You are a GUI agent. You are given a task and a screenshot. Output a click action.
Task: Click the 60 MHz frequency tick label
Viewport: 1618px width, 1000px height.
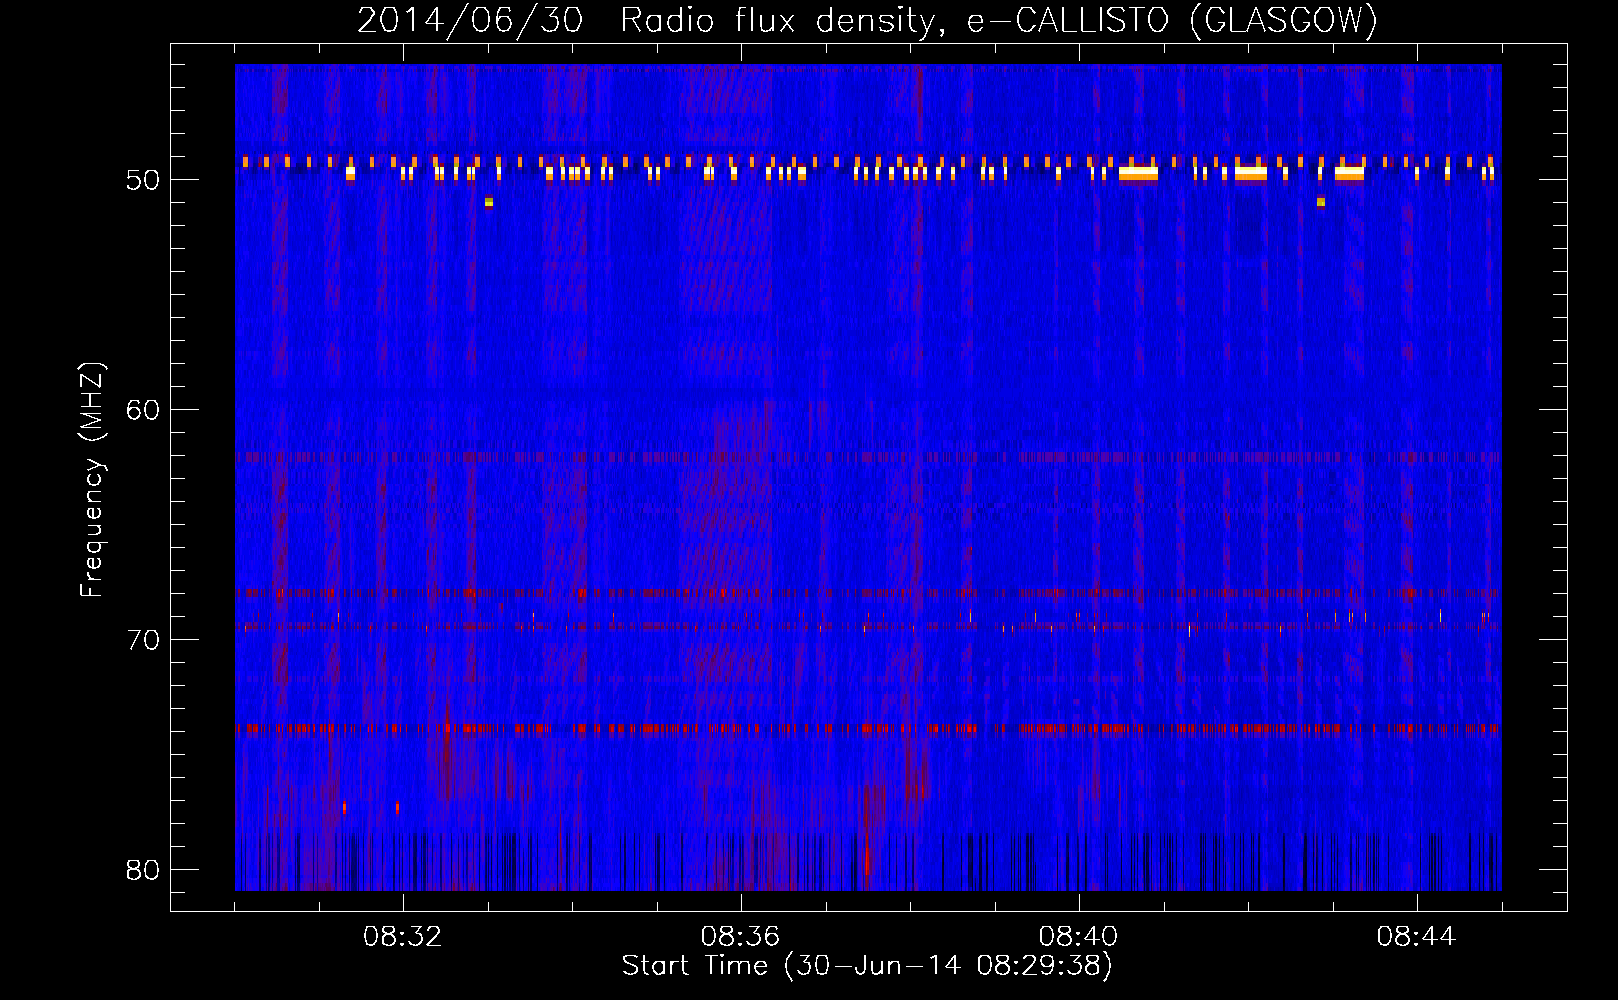point(143,410)
